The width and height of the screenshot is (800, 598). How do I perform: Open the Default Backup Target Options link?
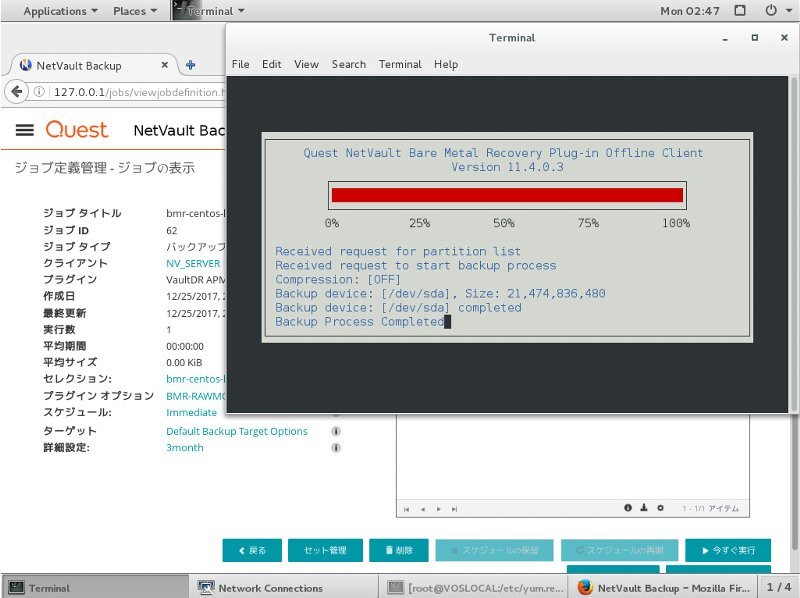point(237,431)
